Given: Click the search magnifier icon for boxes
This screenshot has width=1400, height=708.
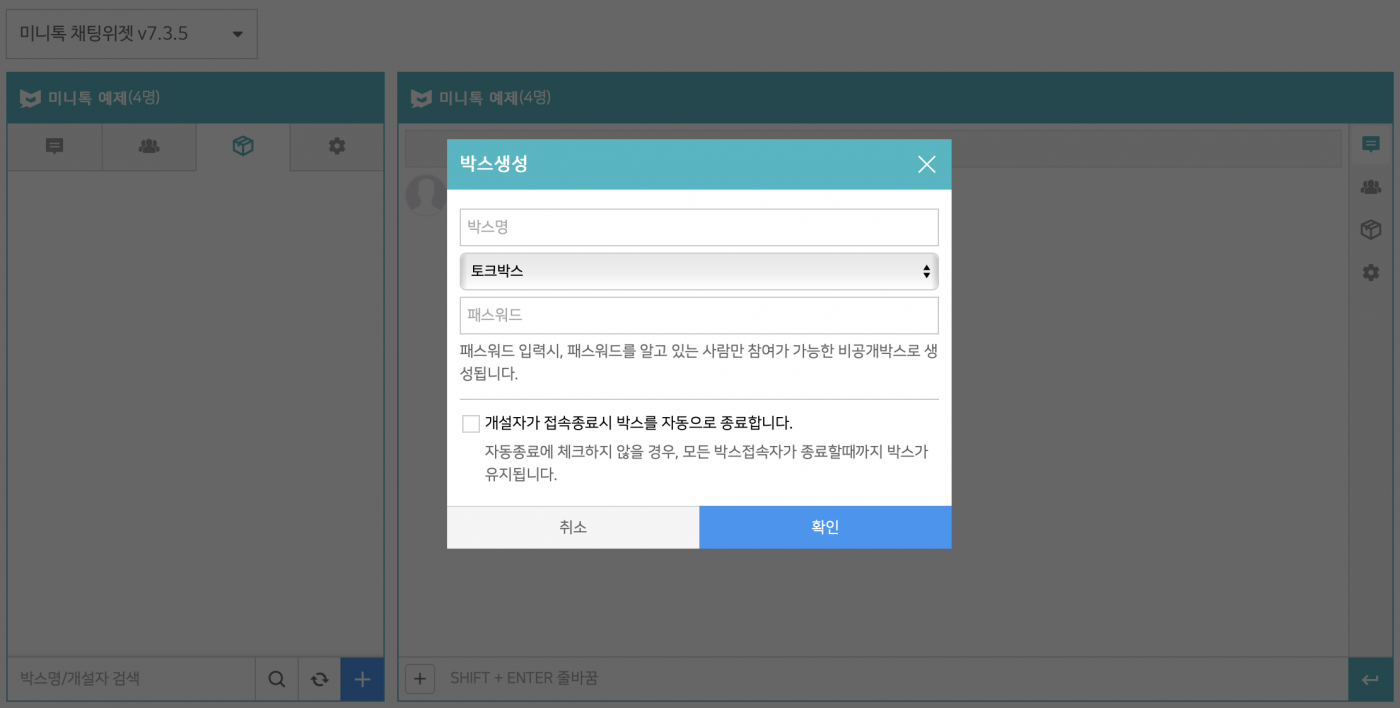Looking at the screenshot, I should click(277, 679).
